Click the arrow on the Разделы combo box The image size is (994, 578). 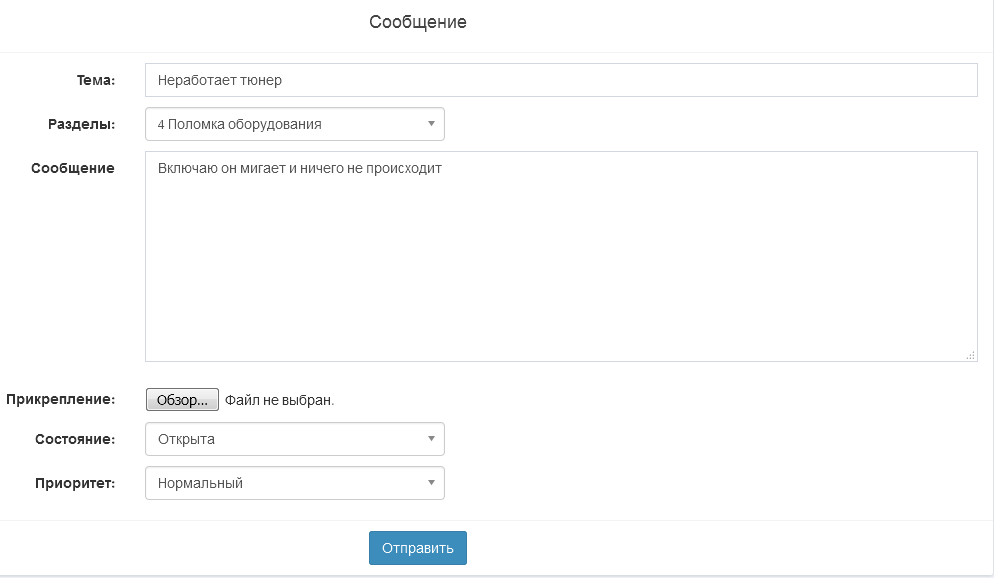coord(431,124)
